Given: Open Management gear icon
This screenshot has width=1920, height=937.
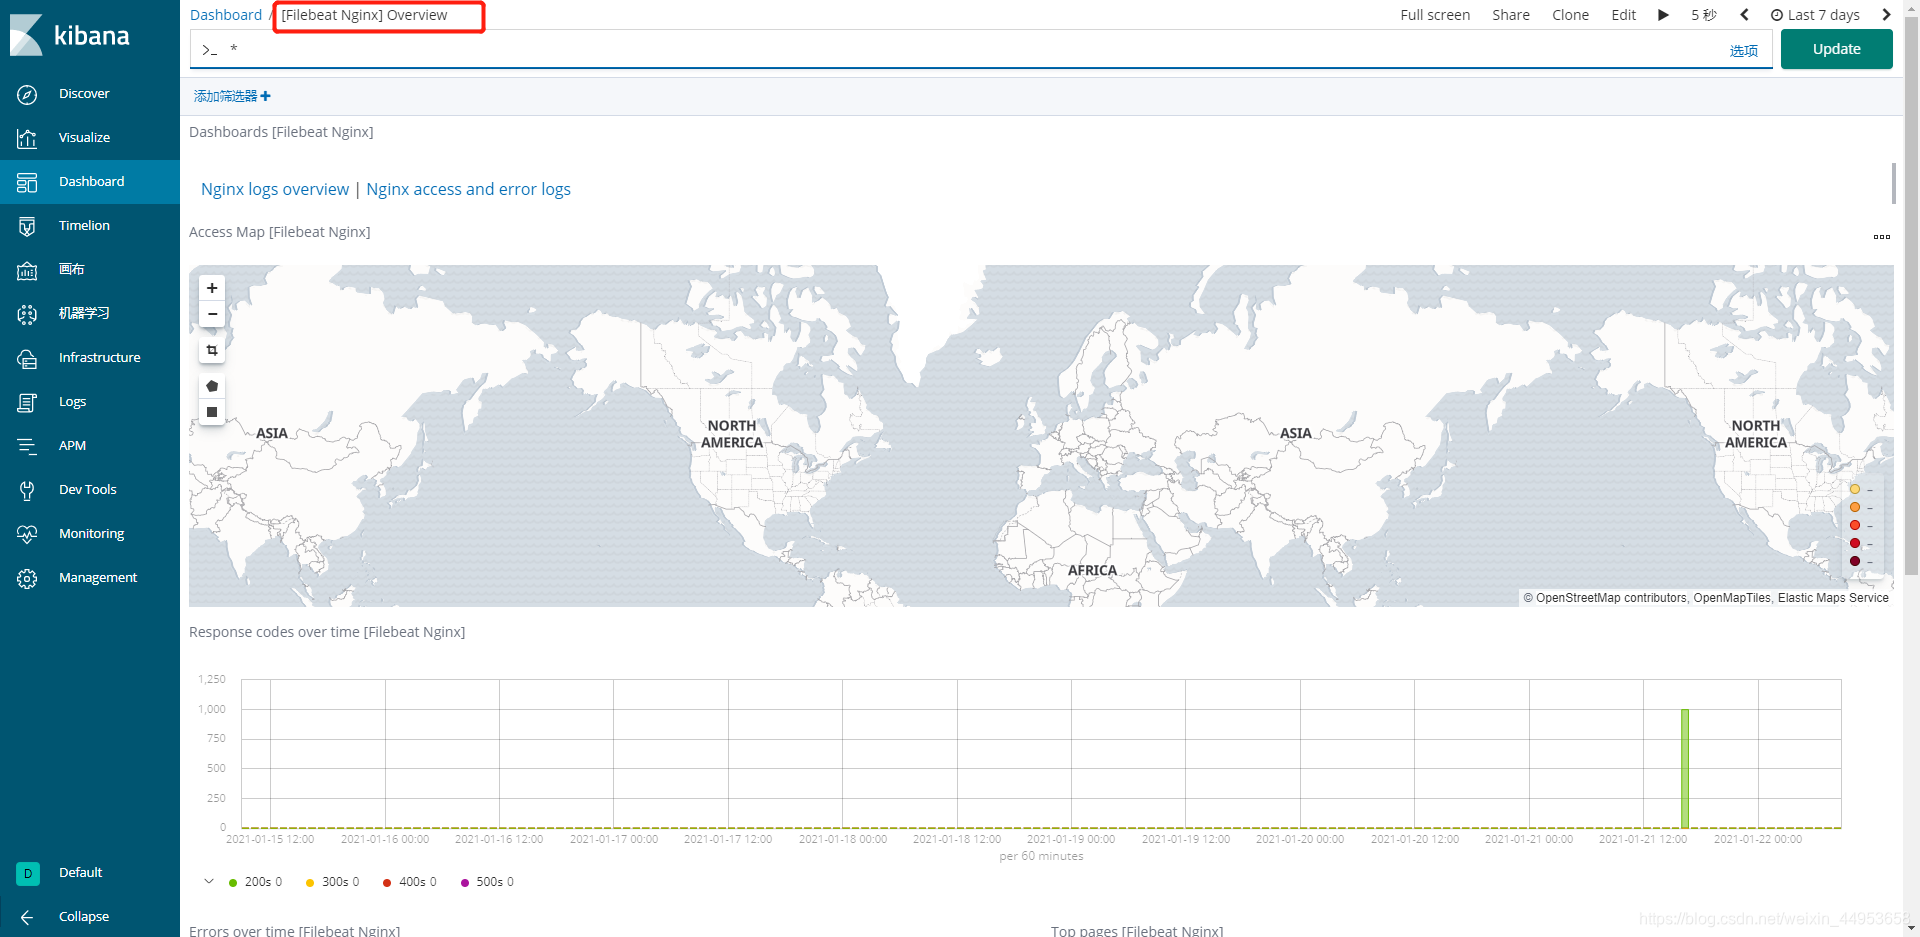Looking at the screenshot, I should (27, 578).
